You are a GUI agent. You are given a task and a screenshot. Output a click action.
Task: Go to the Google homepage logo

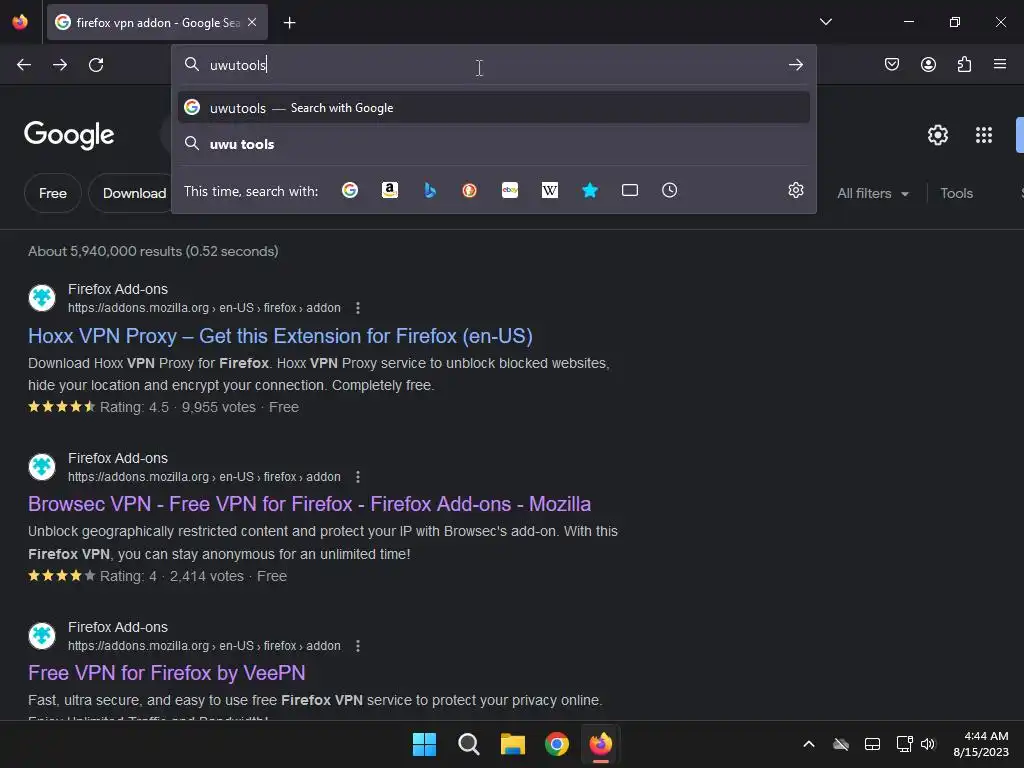coord(69,135)
